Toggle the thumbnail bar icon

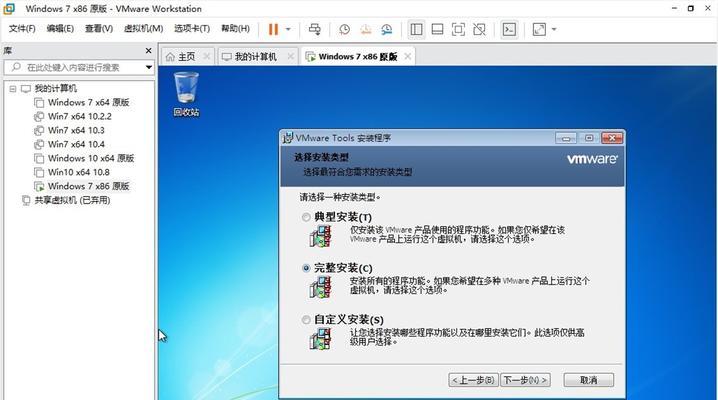pyautogui.click(x=437, y=29)
